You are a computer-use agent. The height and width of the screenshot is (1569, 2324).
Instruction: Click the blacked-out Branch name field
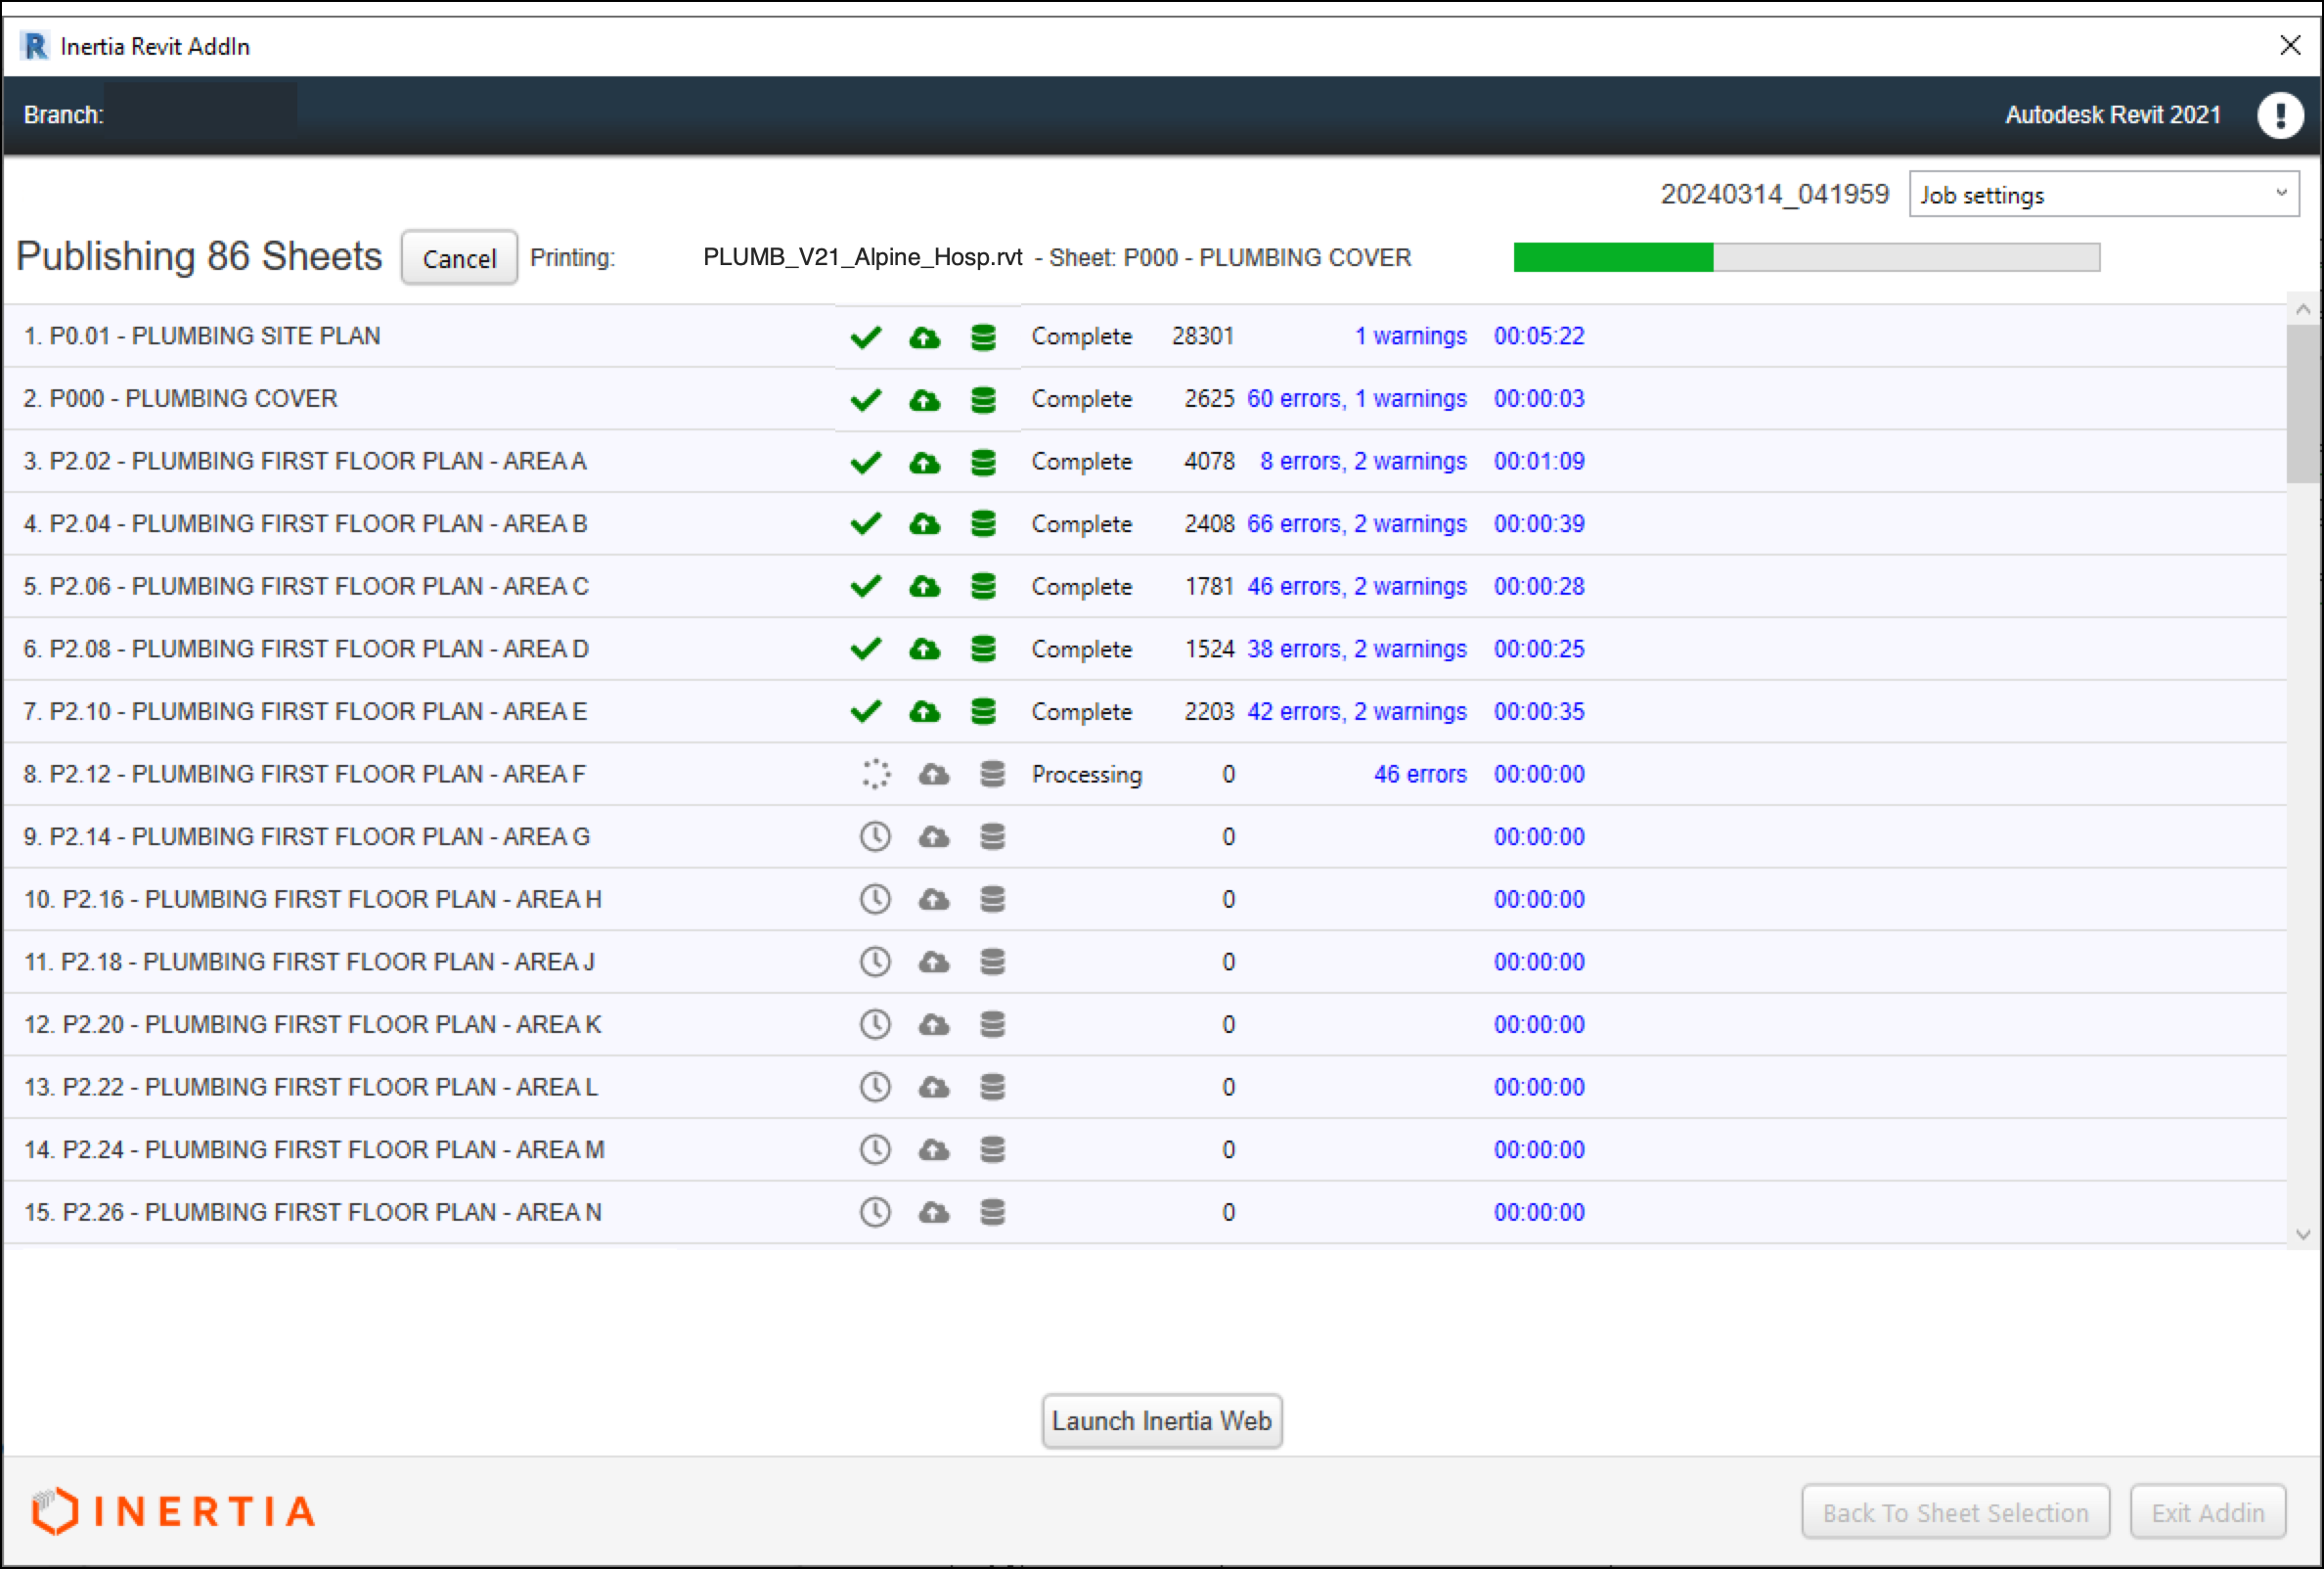click(201, 107)
